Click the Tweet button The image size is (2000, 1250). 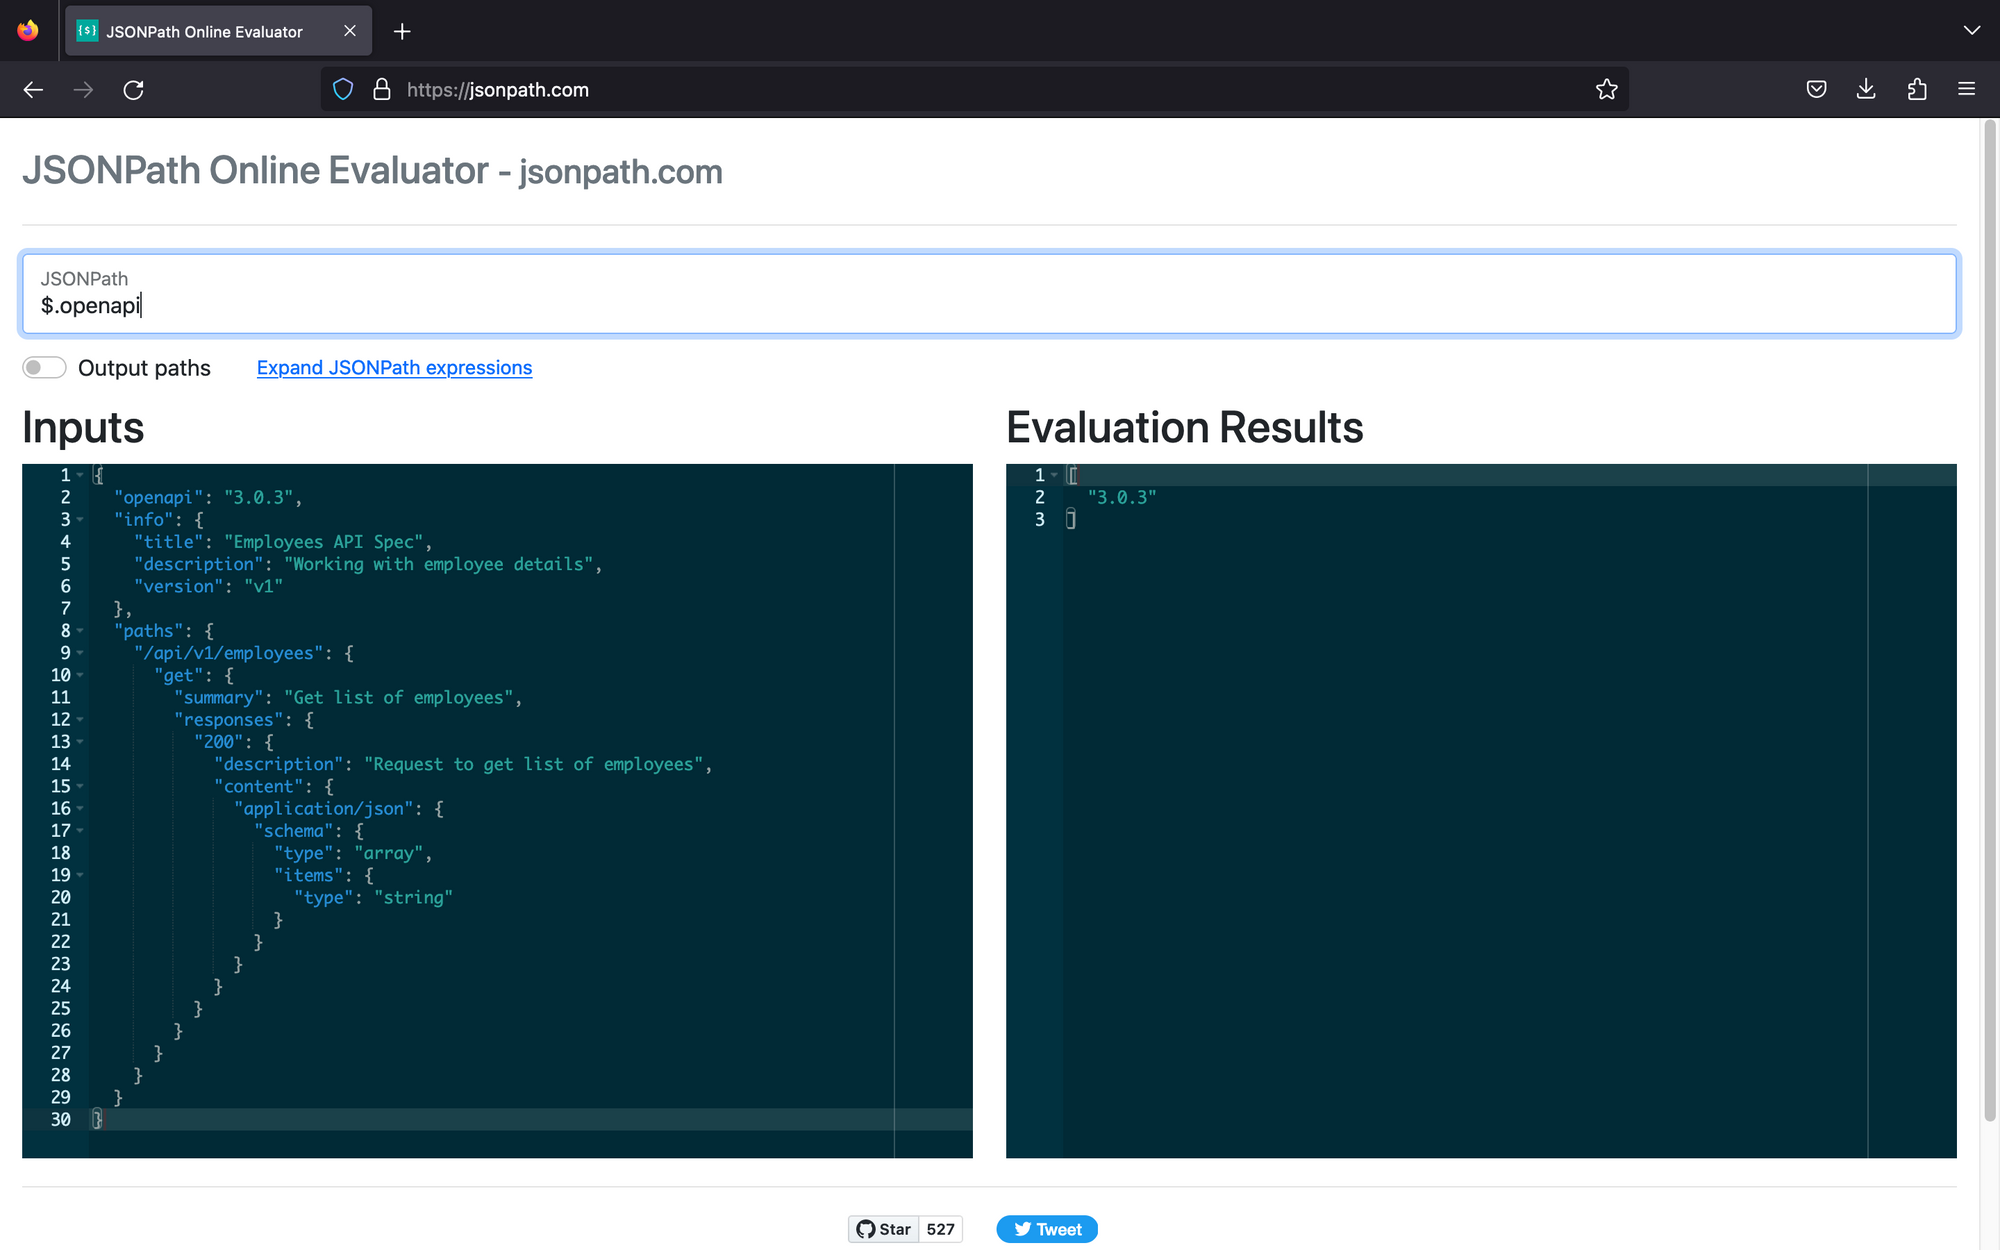click(x=1047, y=1229)
